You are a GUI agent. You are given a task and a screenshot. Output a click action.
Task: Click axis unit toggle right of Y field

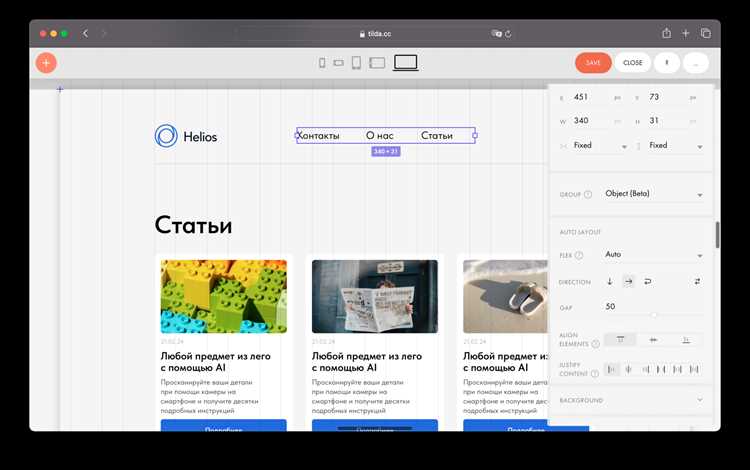tap(693, 98)
